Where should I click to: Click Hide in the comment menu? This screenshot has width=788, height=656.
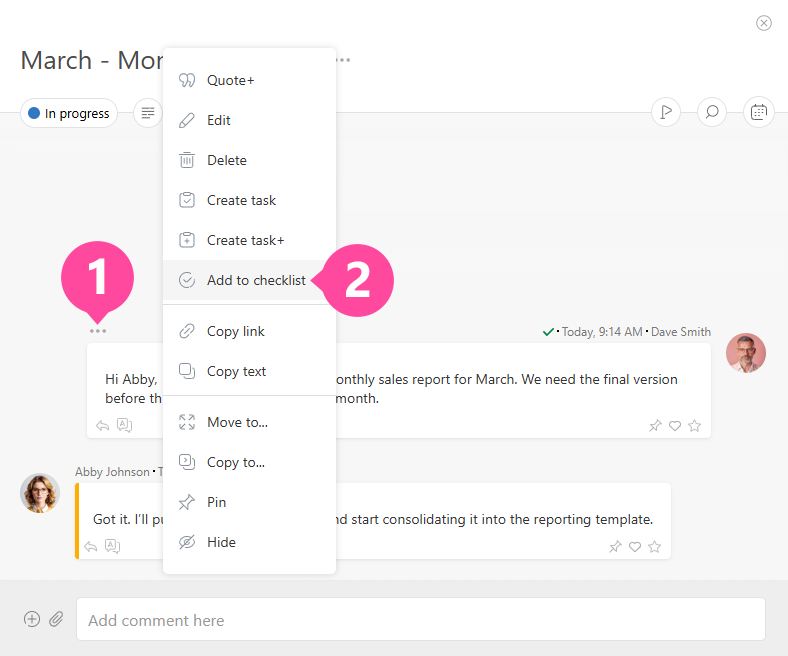(221, 542)
